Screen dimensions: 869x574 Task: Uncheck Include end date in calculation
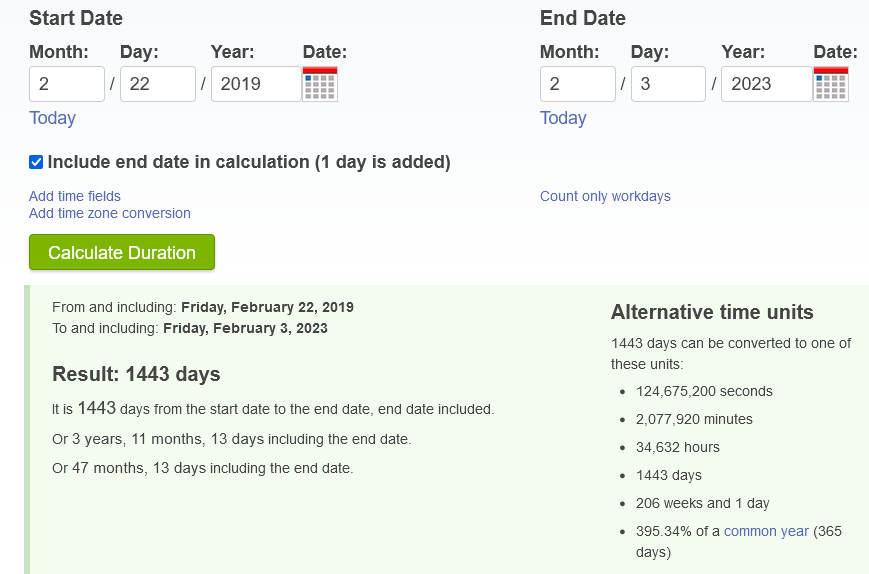pos(36,162)
